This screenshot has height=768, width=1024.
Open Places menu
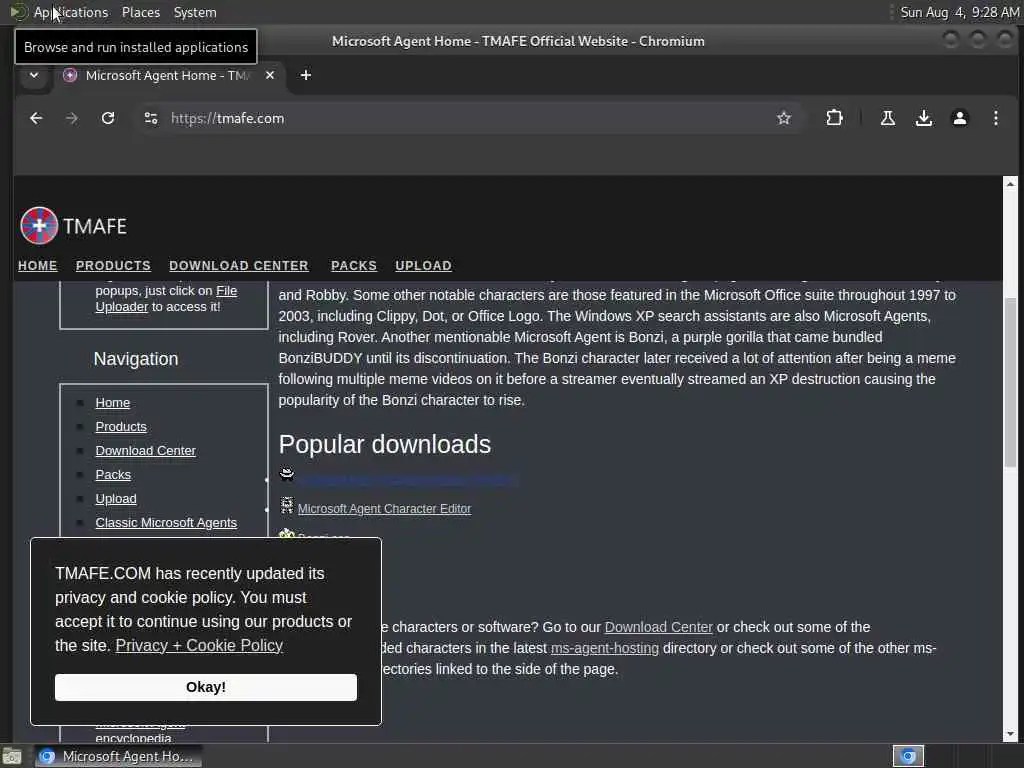click(x=141, y=12)
